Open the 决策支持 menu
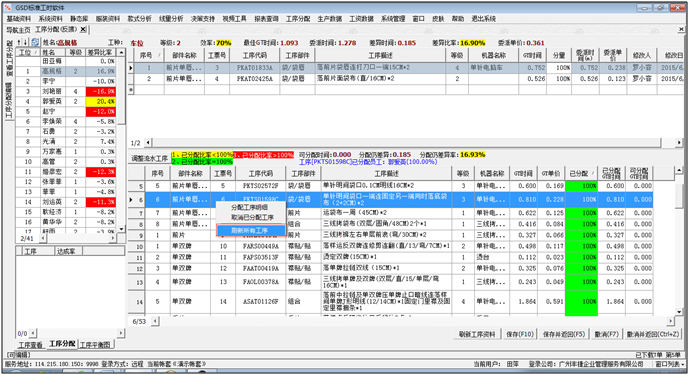Screen dimensions: 690x375 click(x=203, y=18)
